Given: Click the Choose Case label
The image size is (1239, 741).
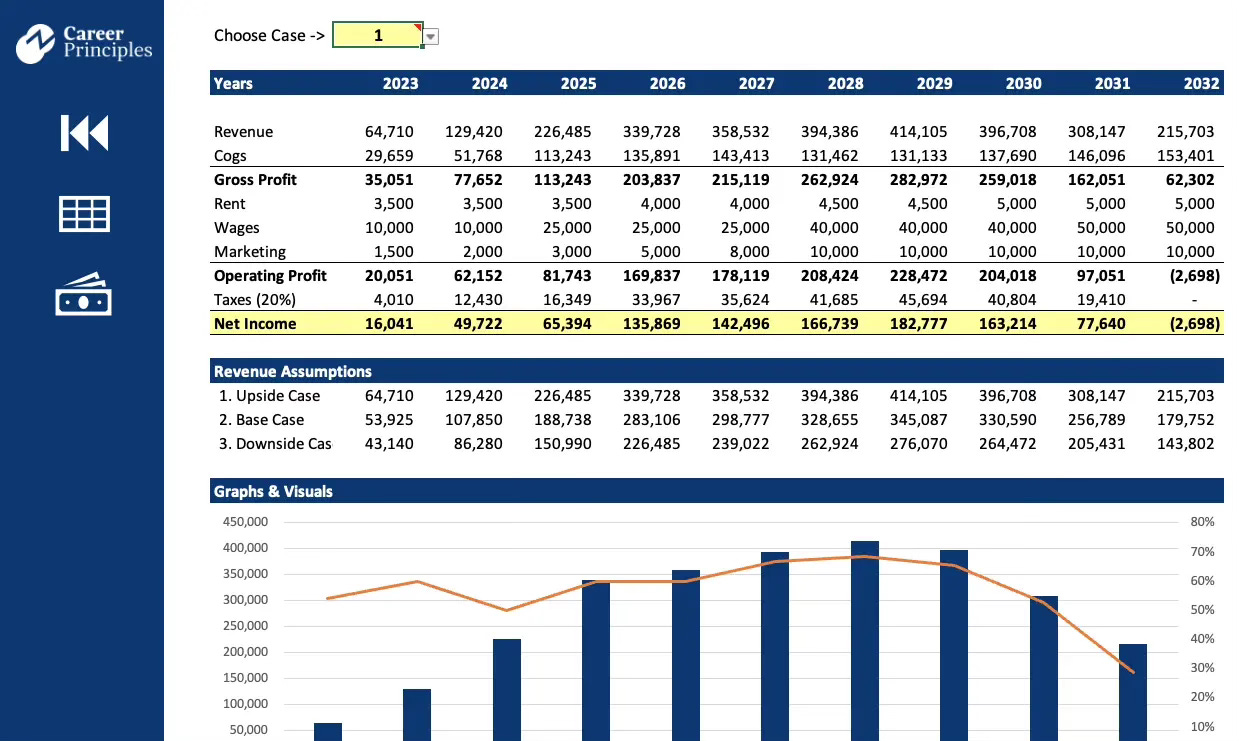Looking at the screenshot, I should [x=269, y=35].
